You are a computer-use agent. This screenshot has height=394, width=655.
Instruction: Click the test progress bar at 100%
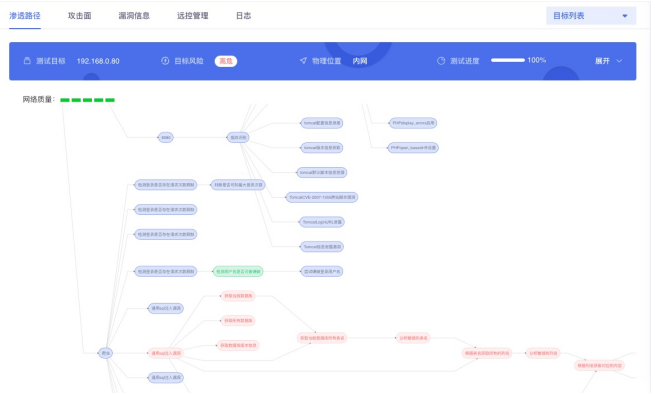[508, 60]
